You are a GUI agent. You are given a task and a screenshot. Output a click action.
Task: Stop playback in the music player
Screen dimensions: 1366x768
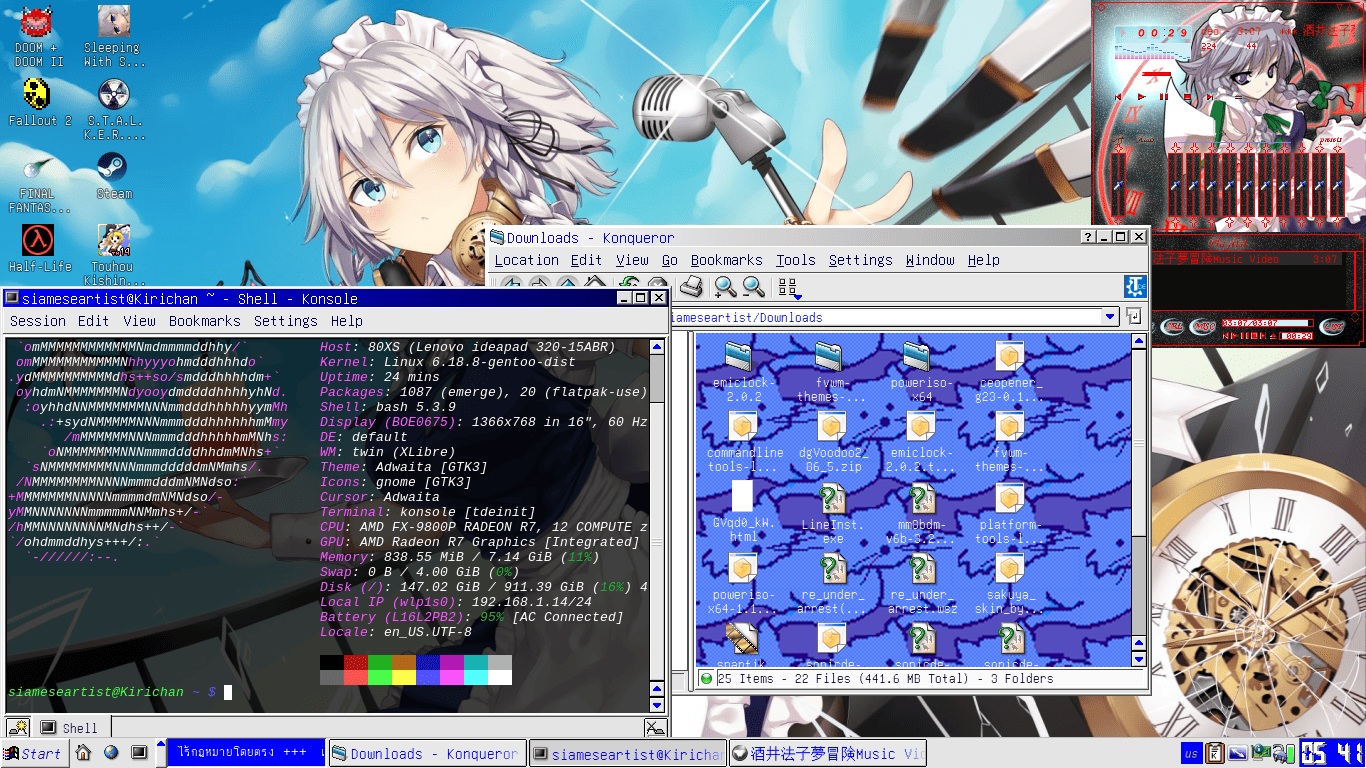[x=1187, y=97]
